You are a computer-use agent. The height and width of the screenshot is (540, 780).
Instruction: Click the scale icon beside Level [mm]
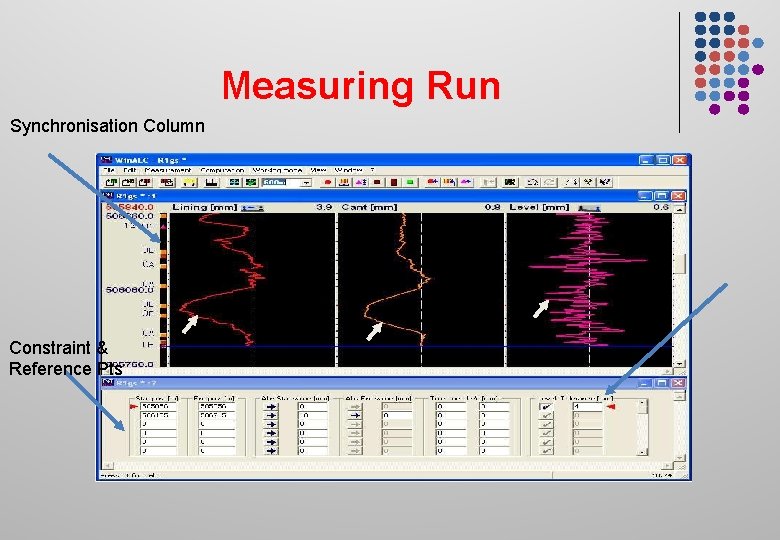pos(588,208)
